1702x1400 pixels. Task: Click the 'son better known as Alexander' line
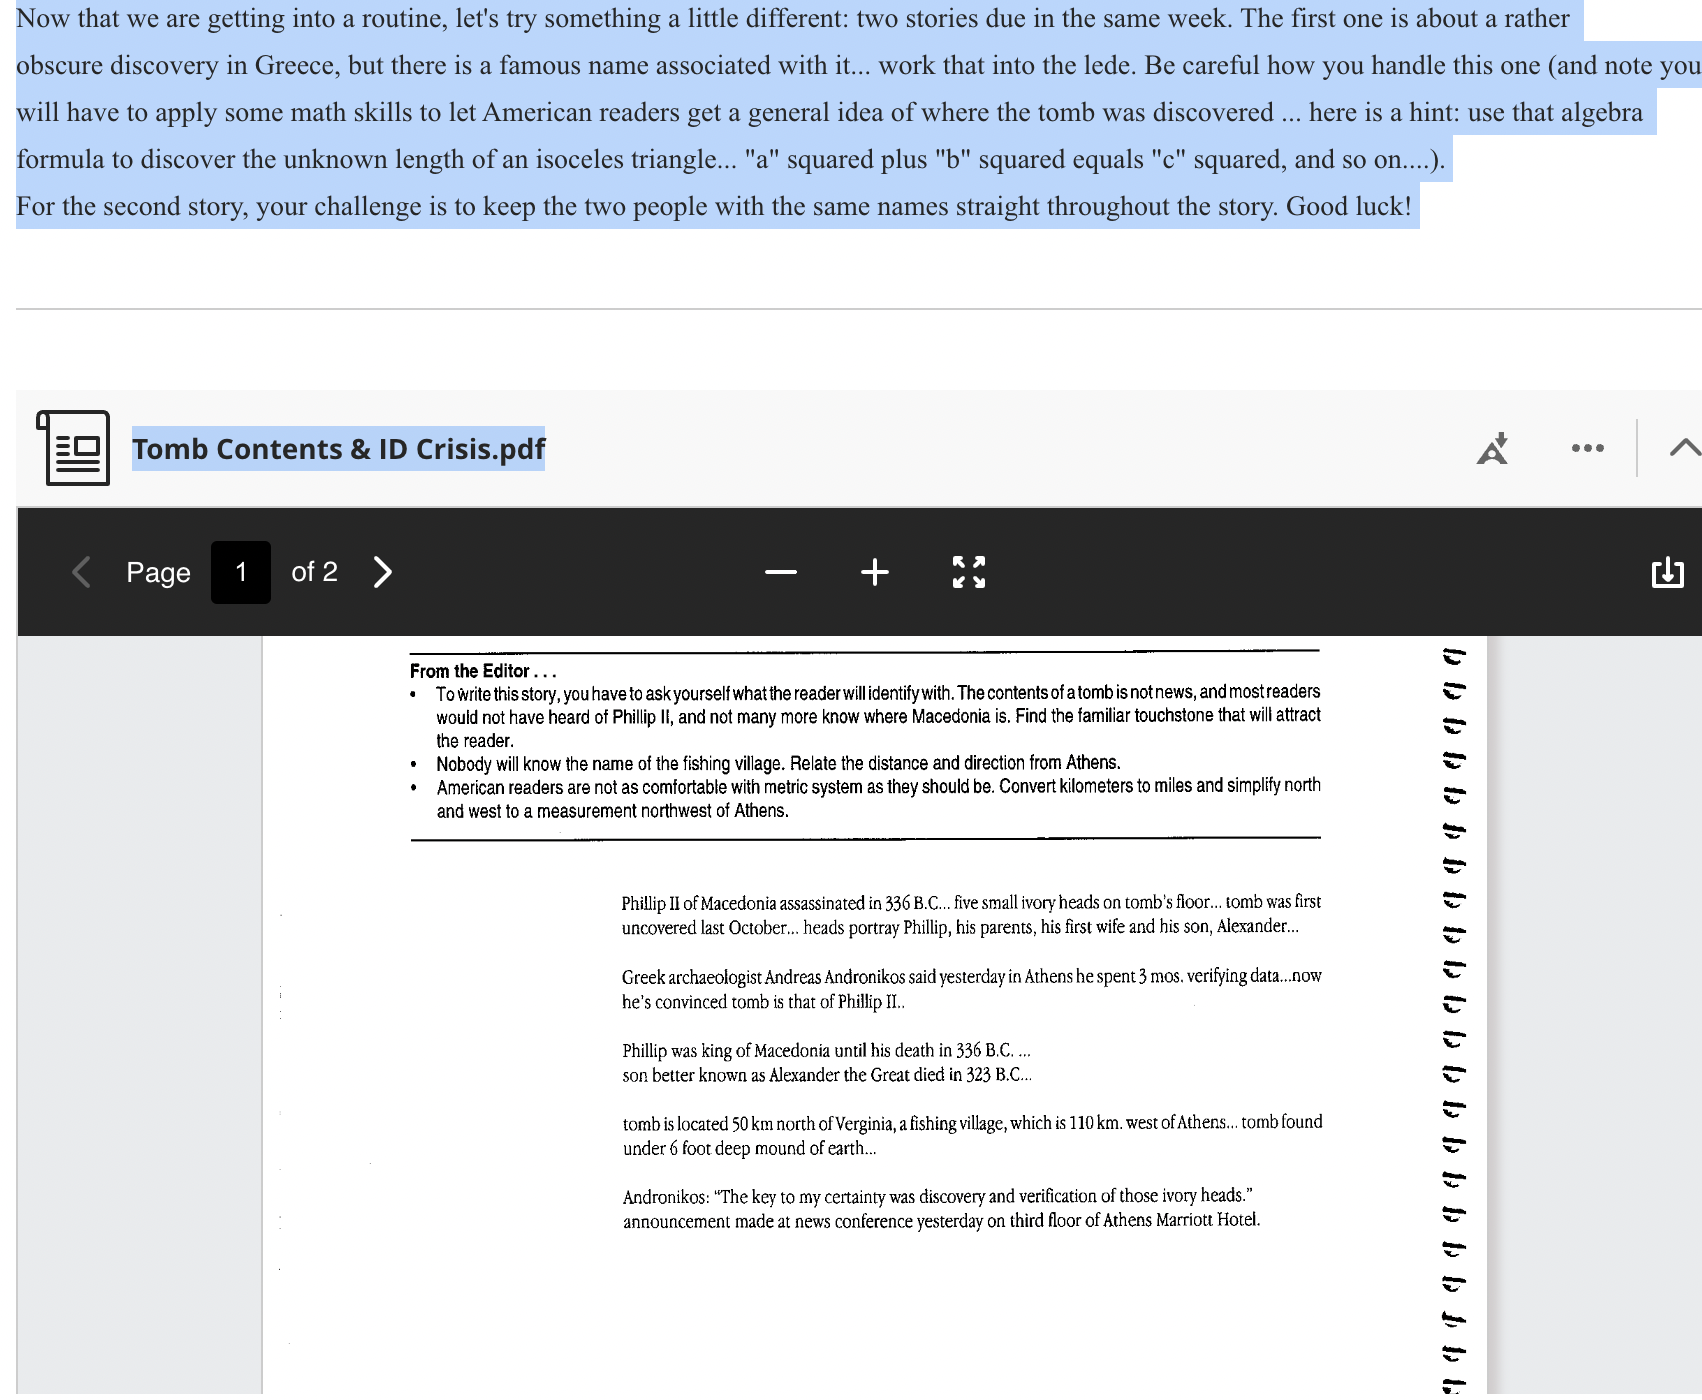pyautogui.click(x=827, y=1075)
